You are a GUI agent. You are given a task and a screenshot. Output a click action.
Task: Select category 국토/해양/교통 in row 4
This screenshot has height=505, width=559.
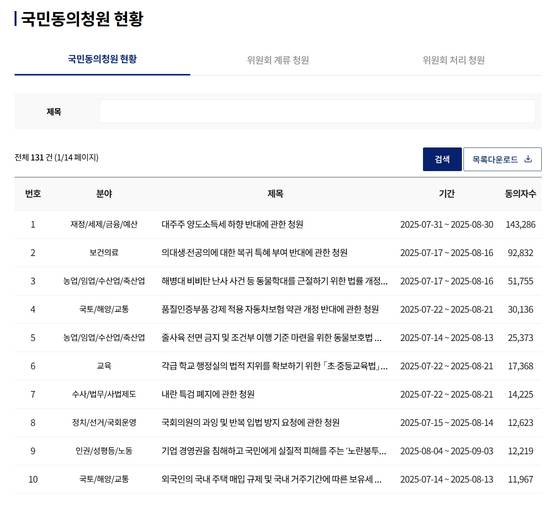point(104,309)
